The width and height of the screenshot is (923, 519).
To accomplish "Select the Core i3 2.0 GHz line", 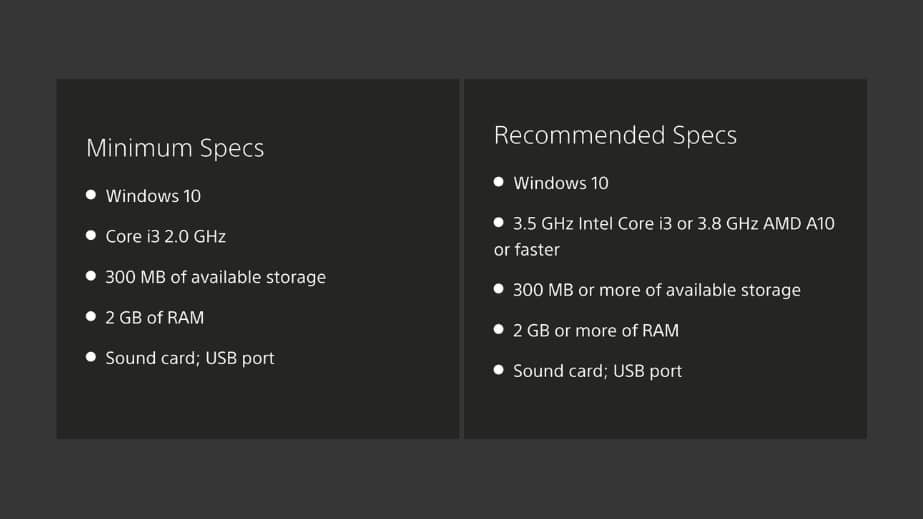I will (x=165, y=237).
